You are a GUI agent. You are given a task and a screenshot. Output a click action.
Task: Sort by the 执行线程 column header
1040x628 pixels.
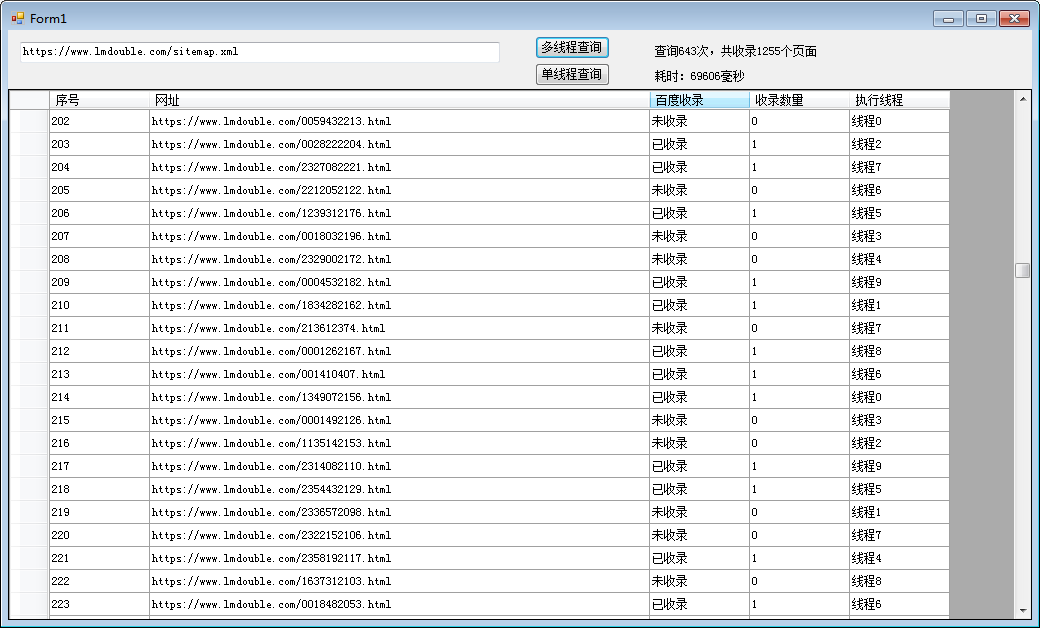point(899,100)
